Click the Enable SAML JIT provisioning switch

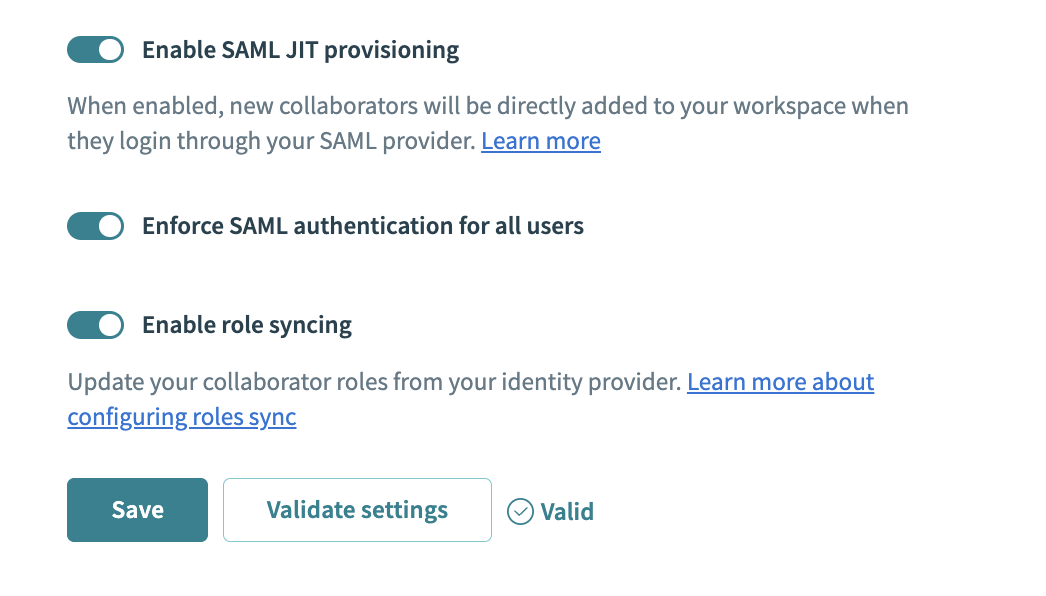point(95,49)
